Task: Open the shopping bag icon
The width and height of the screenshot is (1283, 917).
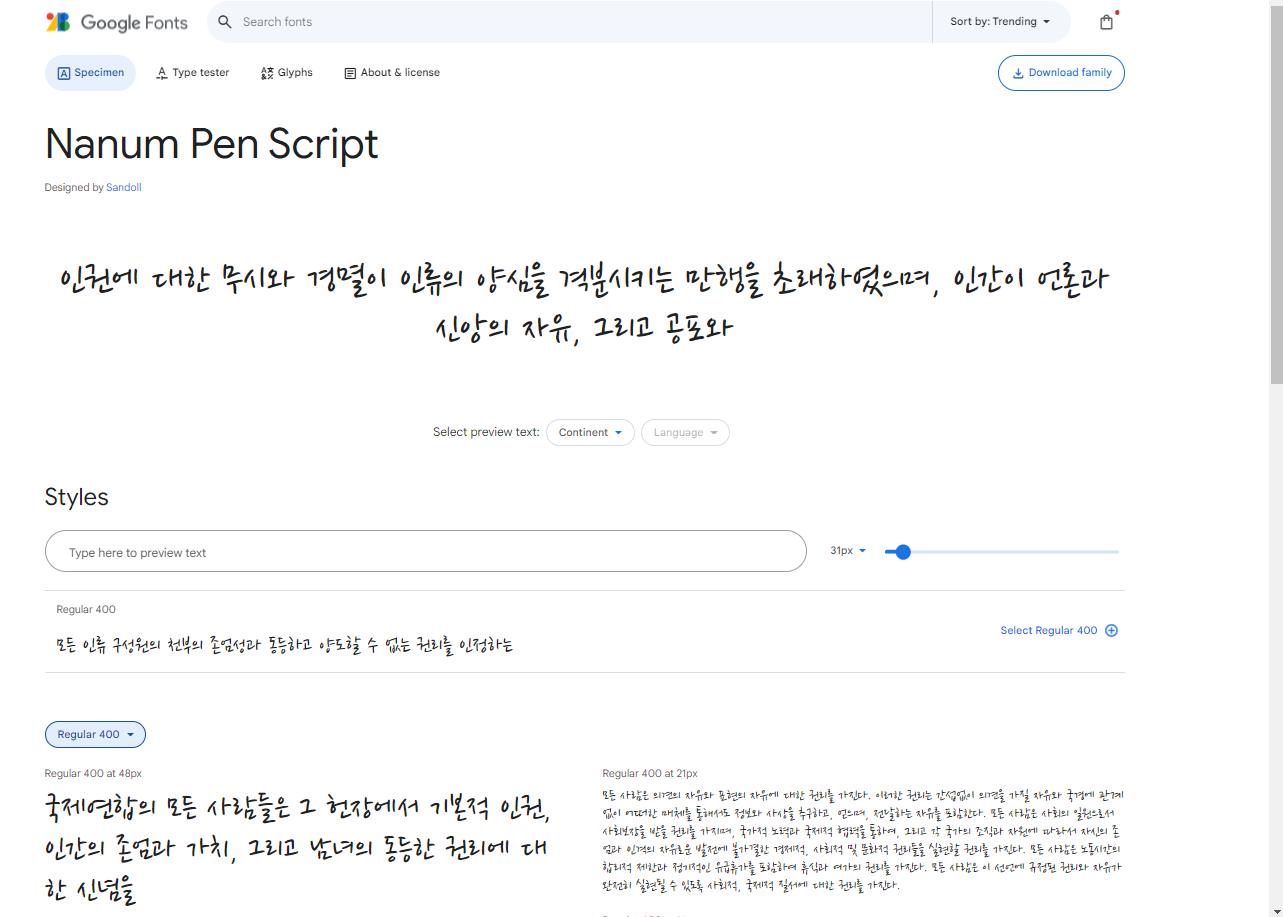Action: (1106, 22)
